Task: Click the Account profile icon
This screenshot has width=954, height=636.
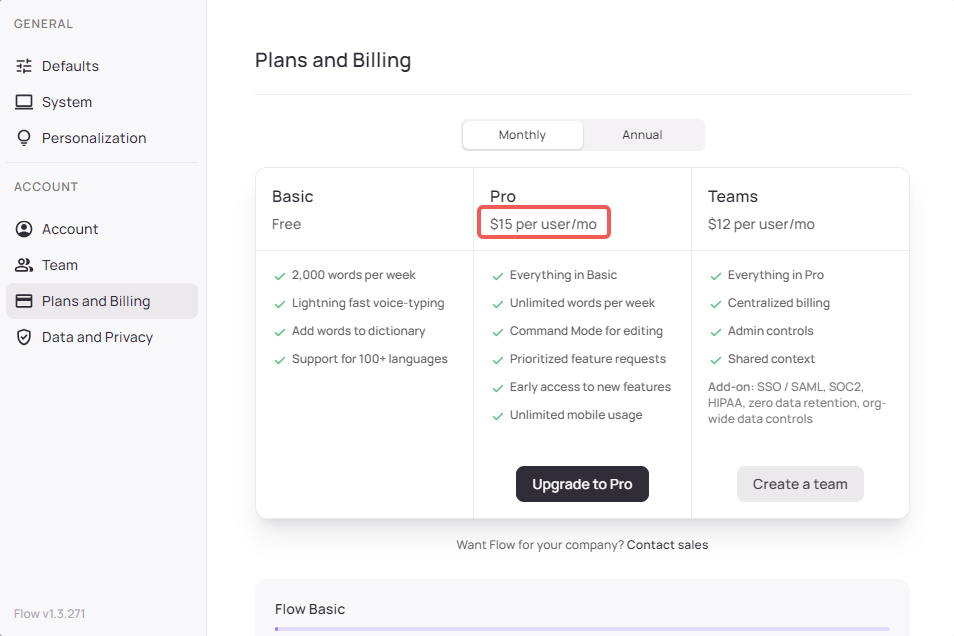Action: coord(24,229)
